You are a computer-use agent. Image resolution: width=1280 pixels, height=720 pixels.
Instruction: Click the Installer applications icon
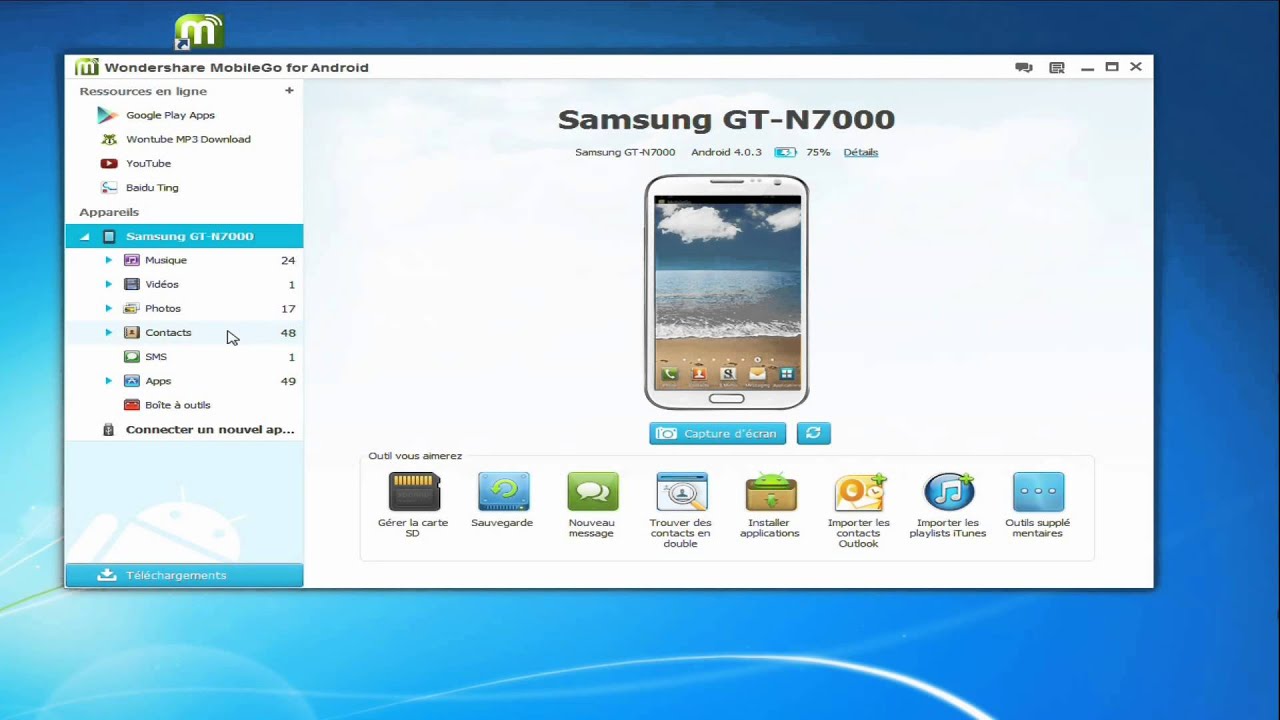click(x=770, y=492)
